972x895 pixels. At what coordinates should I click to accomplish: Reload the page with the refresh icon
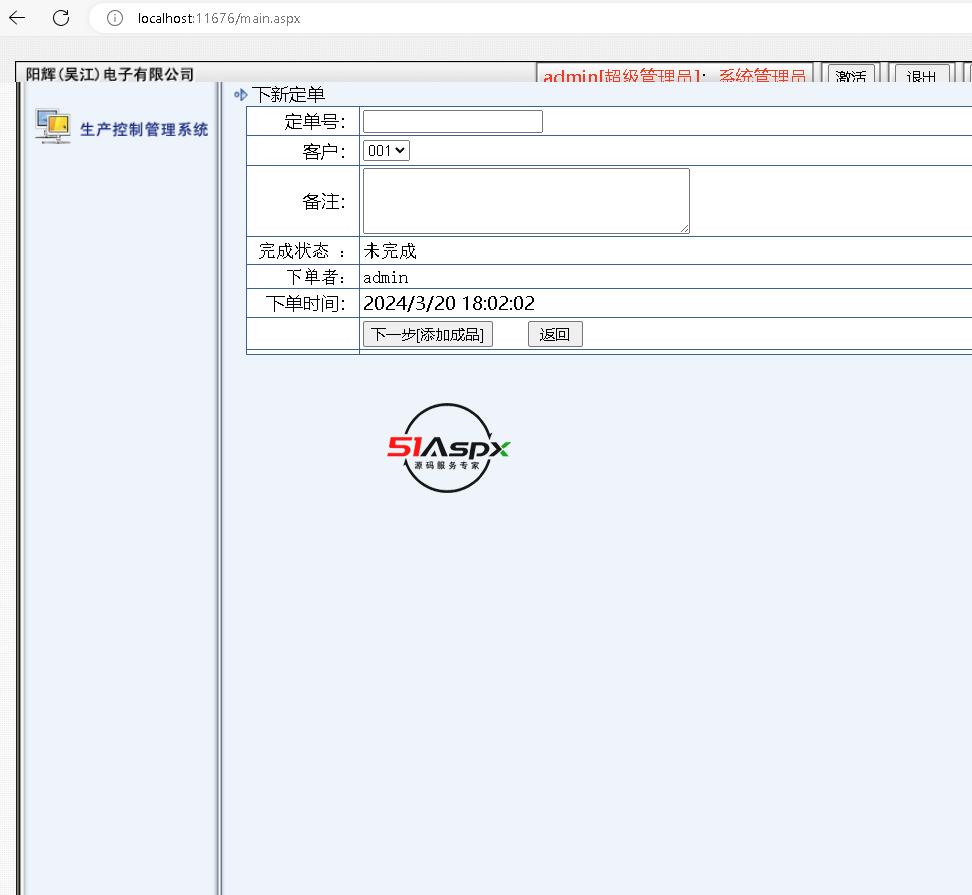pos(61,18)
